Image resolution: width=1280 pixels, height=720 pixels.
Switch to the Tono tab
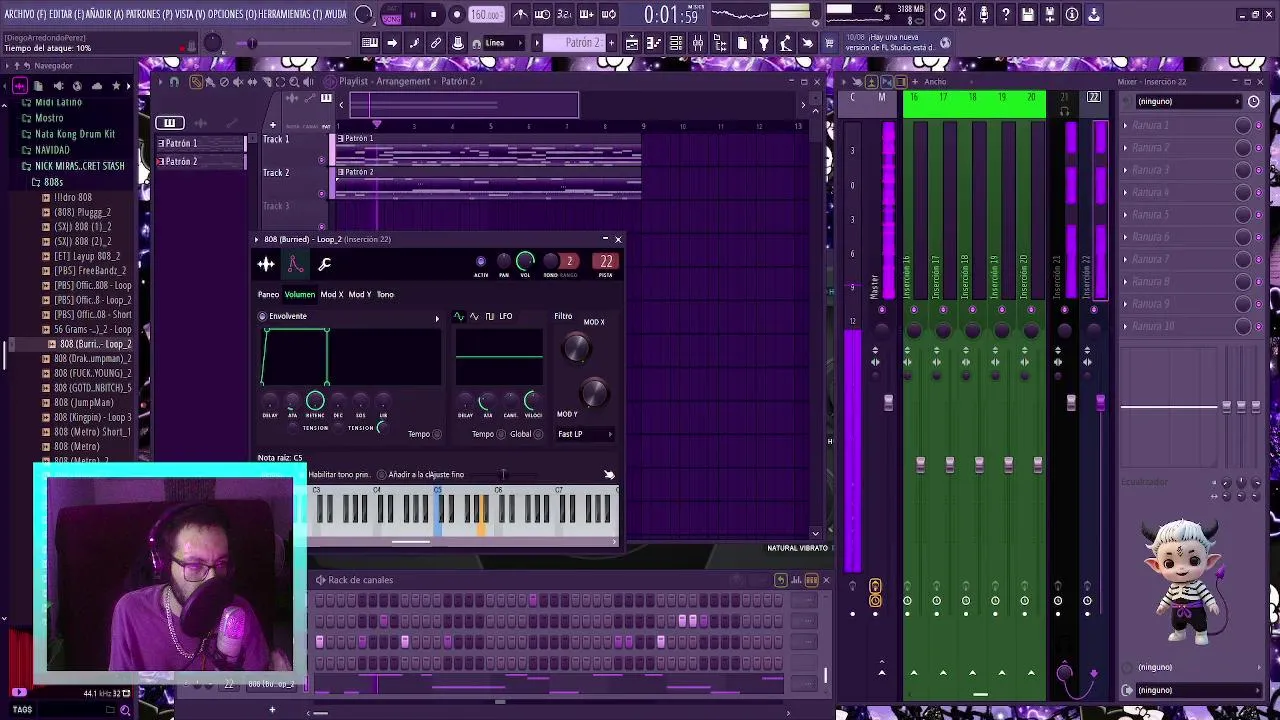point(385,294)
